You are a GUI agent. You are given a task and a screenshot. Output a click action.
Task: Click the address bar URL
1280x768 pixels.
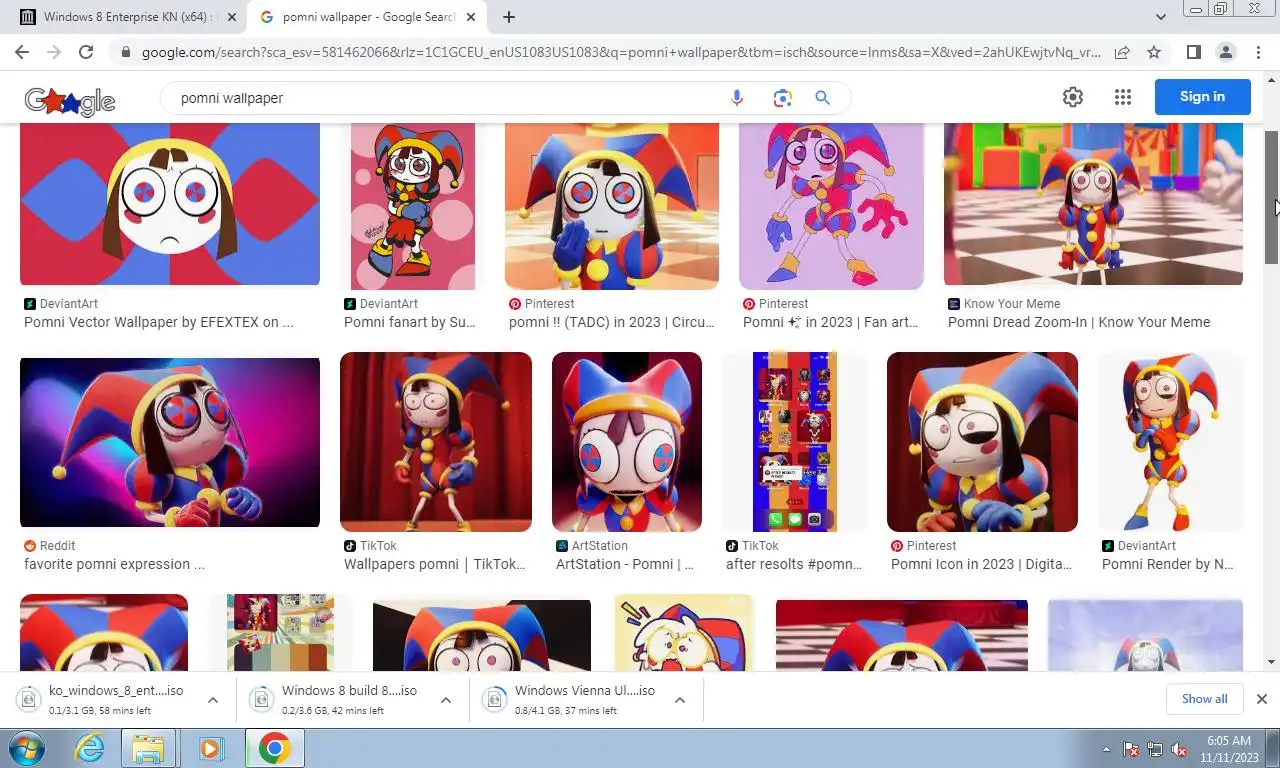tap(620, 52)
